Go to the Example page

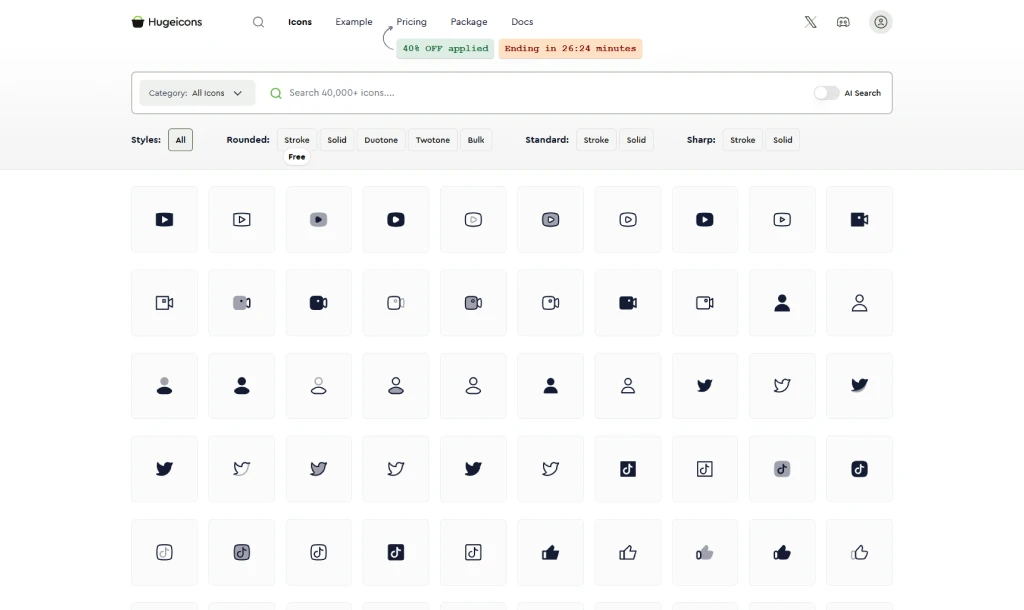click(354, 22)
